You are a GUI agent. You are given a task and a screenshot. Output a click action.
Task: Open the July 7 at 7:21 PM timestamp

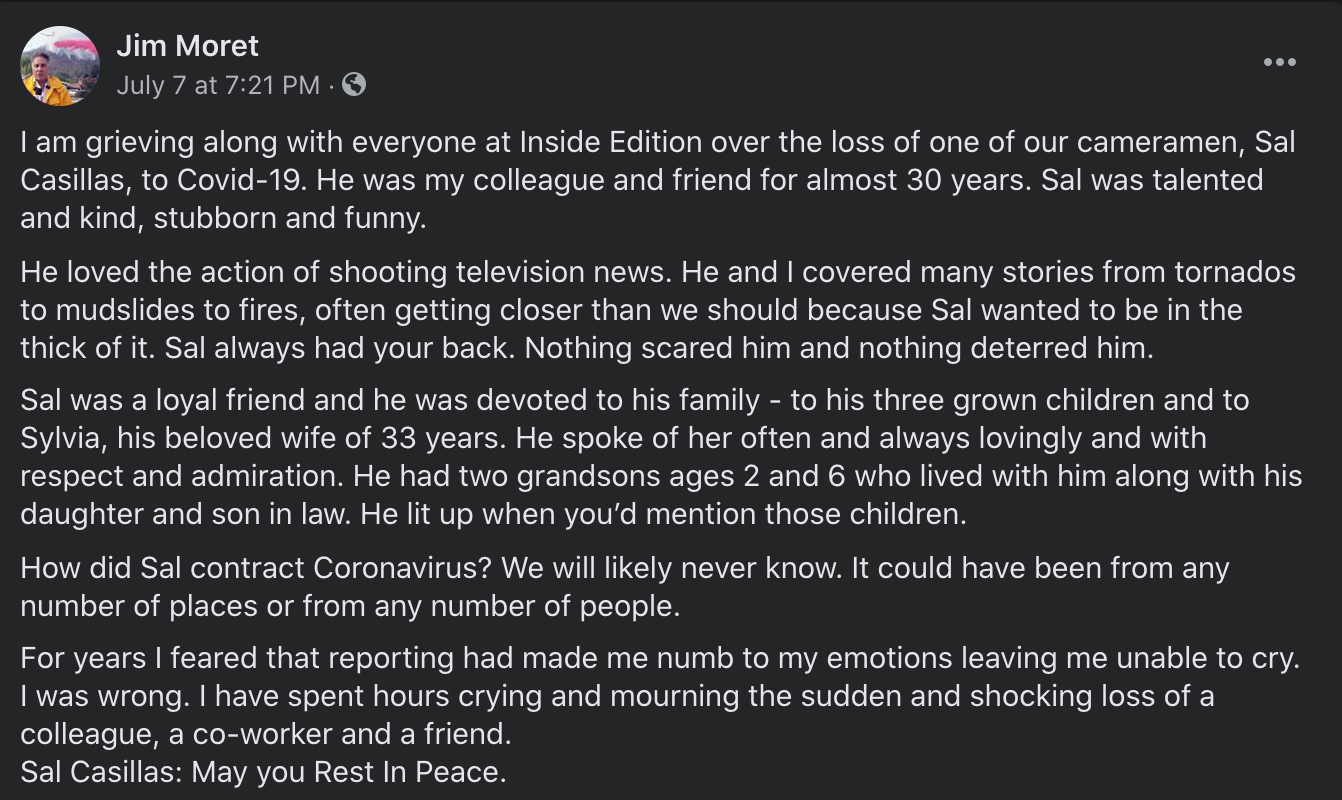point(218,85)
